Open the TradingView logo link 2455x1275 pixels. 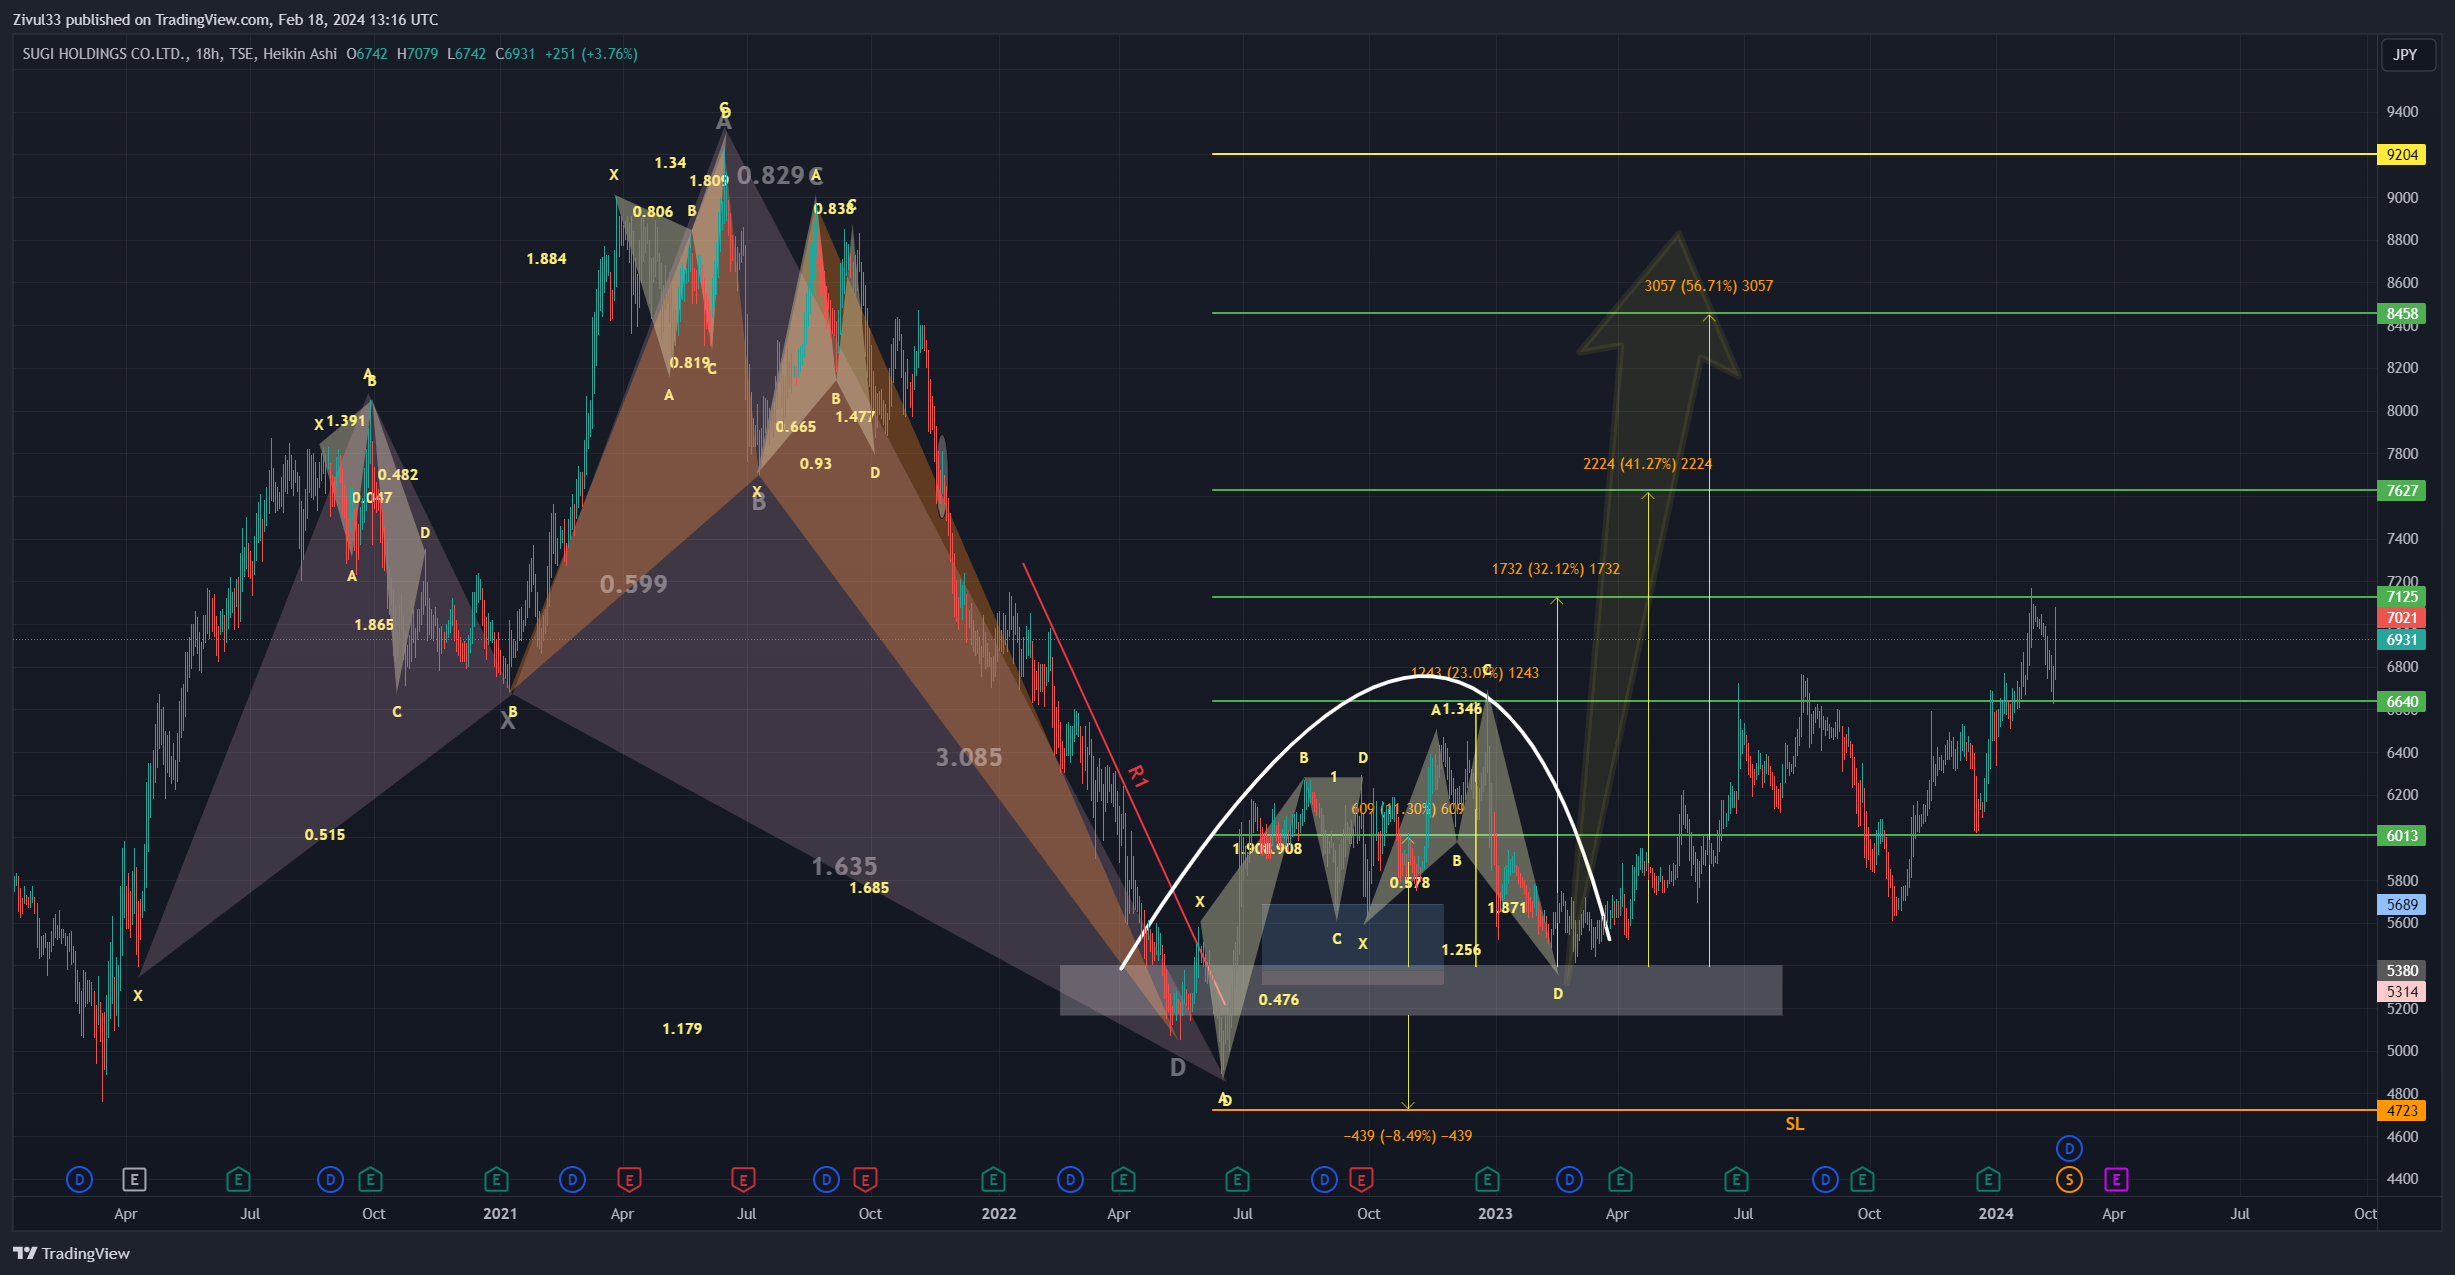pyautogui.click(x=71, y=1253)
